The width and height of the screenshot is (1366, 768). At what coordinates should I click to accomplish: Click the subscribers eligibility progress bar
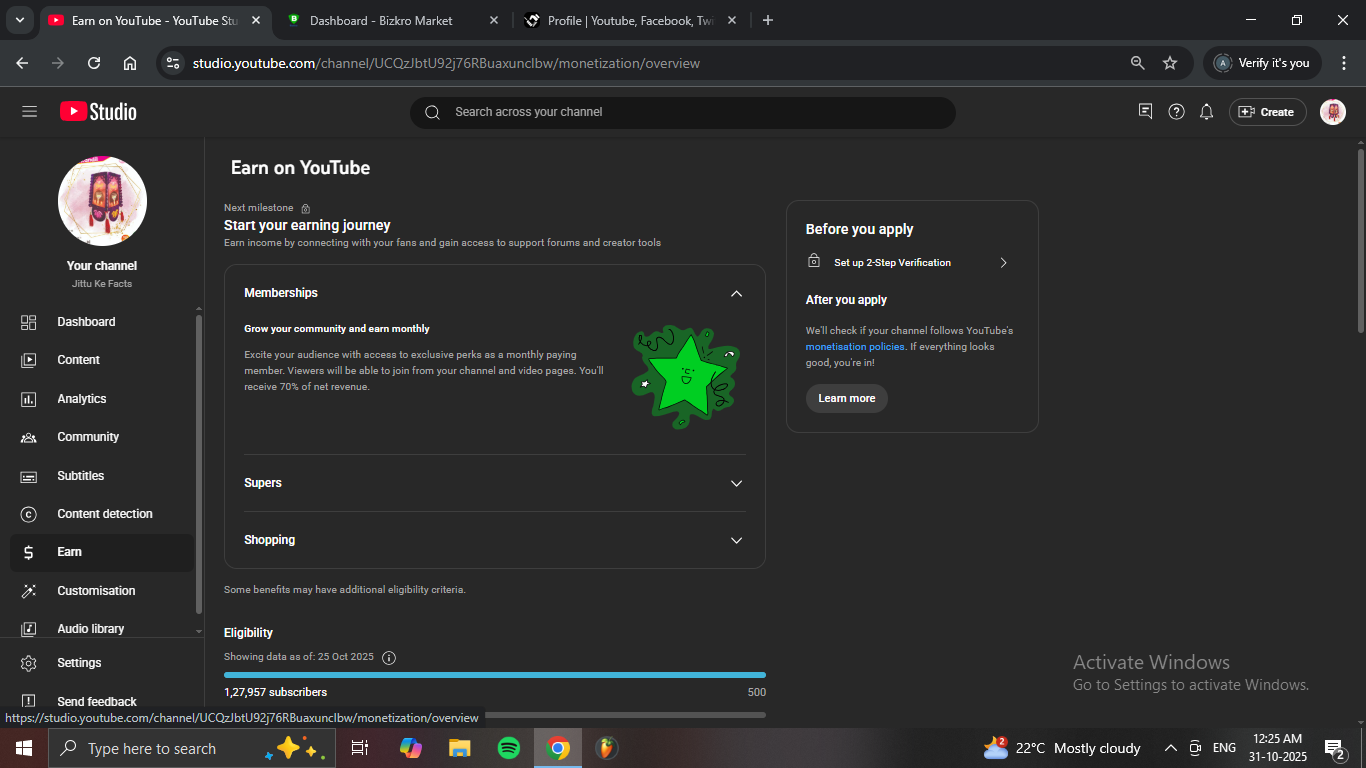[x=494, y=675]
